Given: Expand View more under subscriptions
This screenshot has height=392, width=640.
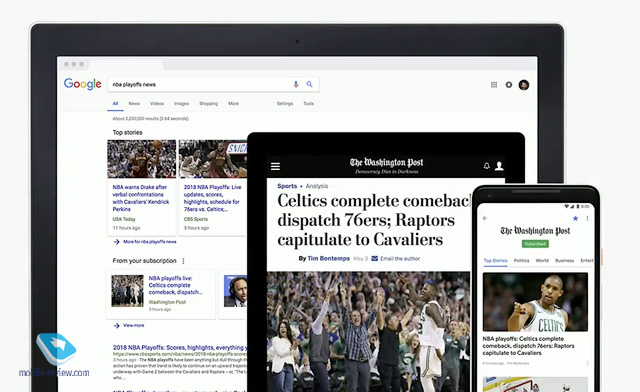Looking at the screenshot, I should click(129, 325).
